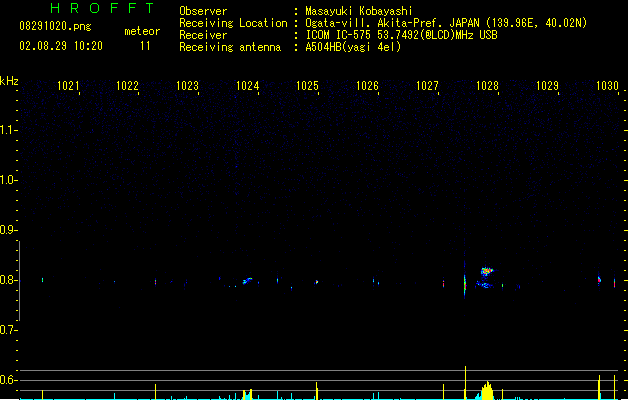Click the Receiving antenna label
This screenshot has width=629, height=400.
230,47
